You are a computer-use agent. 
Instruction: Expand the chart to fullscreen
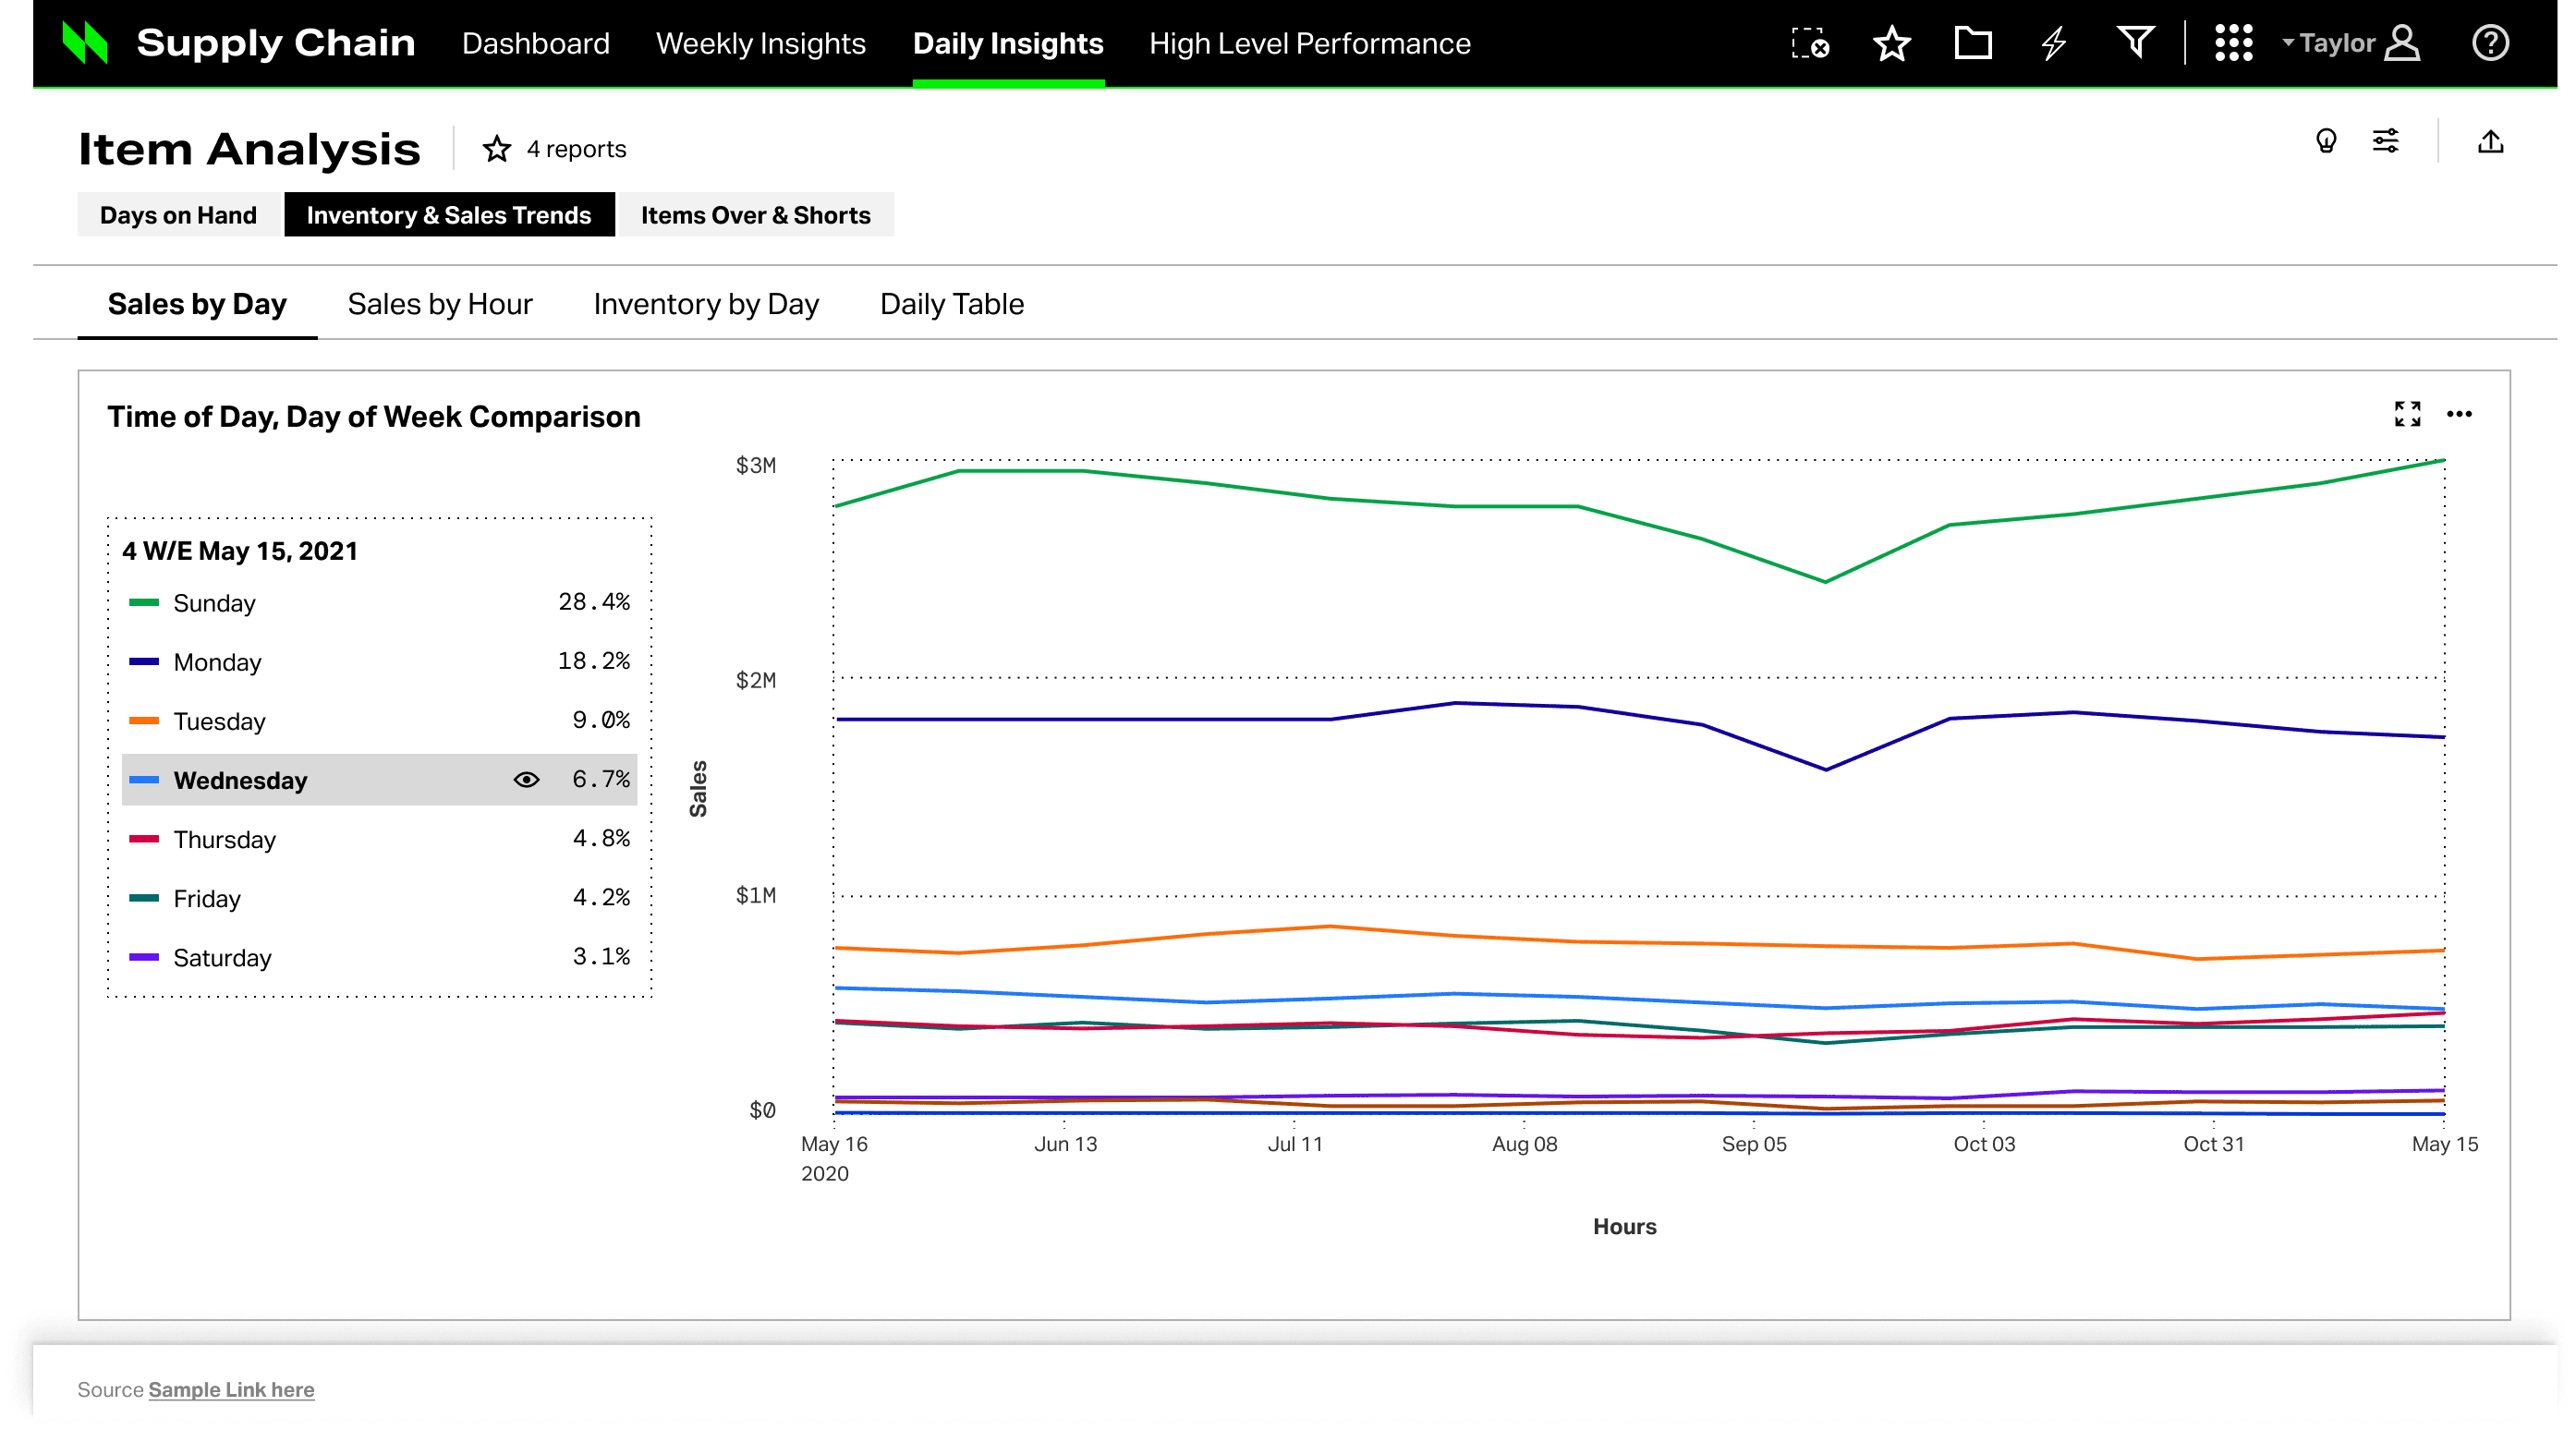2407,413
